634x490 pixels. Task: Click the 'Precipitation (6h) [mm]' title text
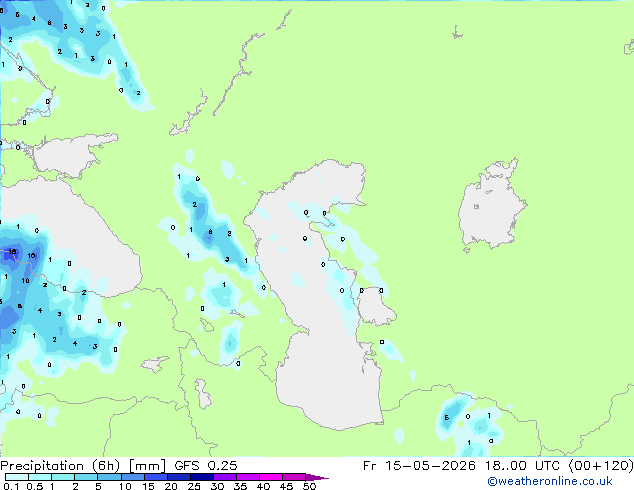pyautogui.click(x=83, y=466)
